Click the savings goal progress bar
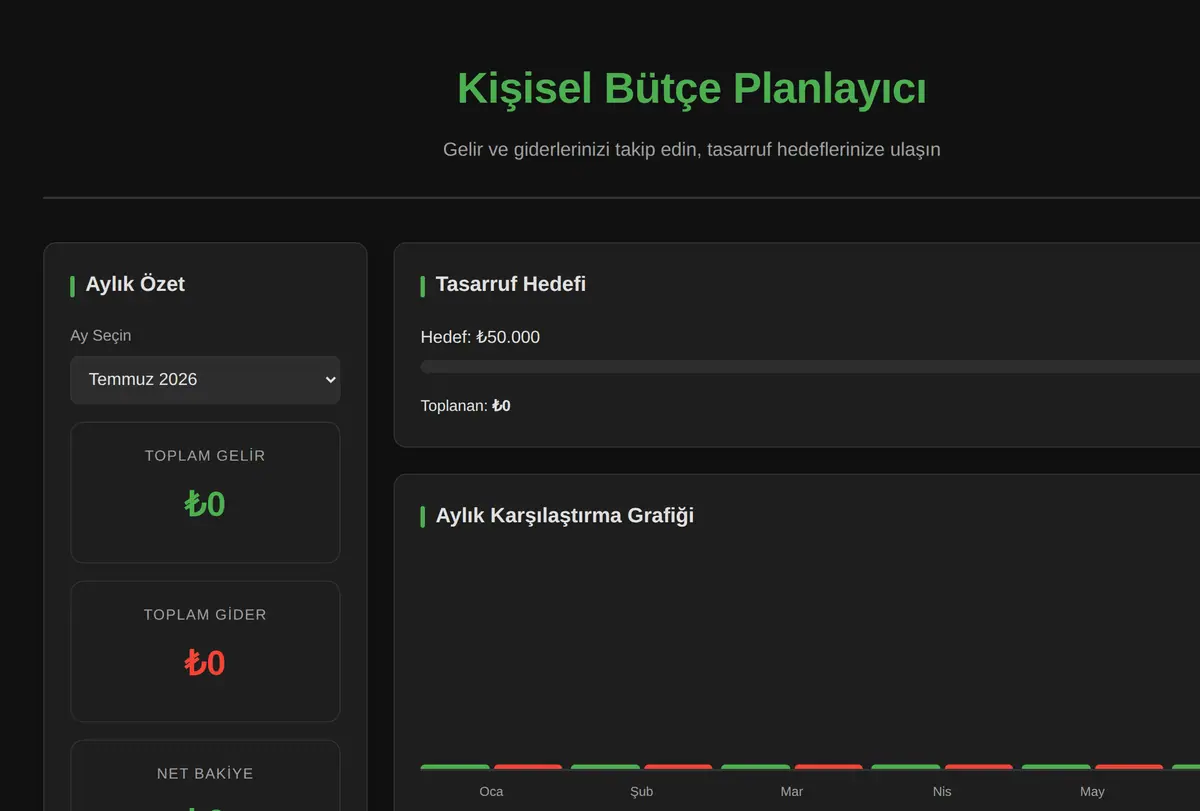 (810, 367)
